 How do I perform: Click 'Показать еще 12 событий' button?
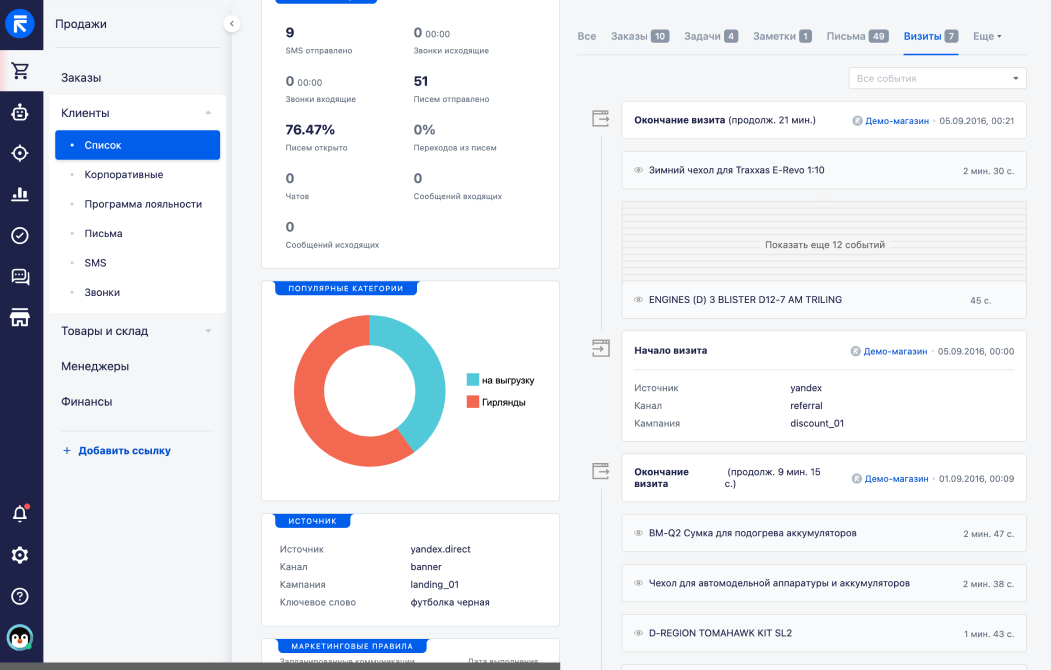click(x=824, y=245)
